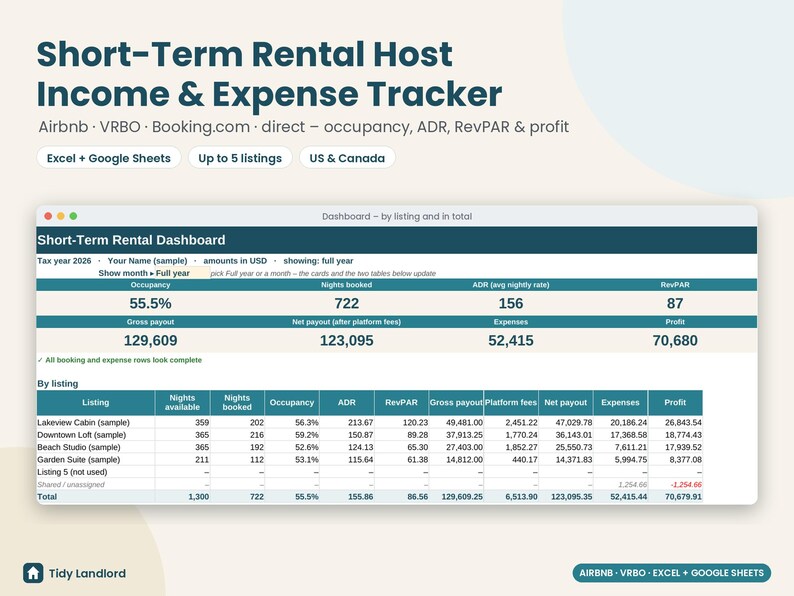This screenshot has width=794, height=596.
Task: Click Garden Suite platform fees cell 440.17
Action: 511,460
